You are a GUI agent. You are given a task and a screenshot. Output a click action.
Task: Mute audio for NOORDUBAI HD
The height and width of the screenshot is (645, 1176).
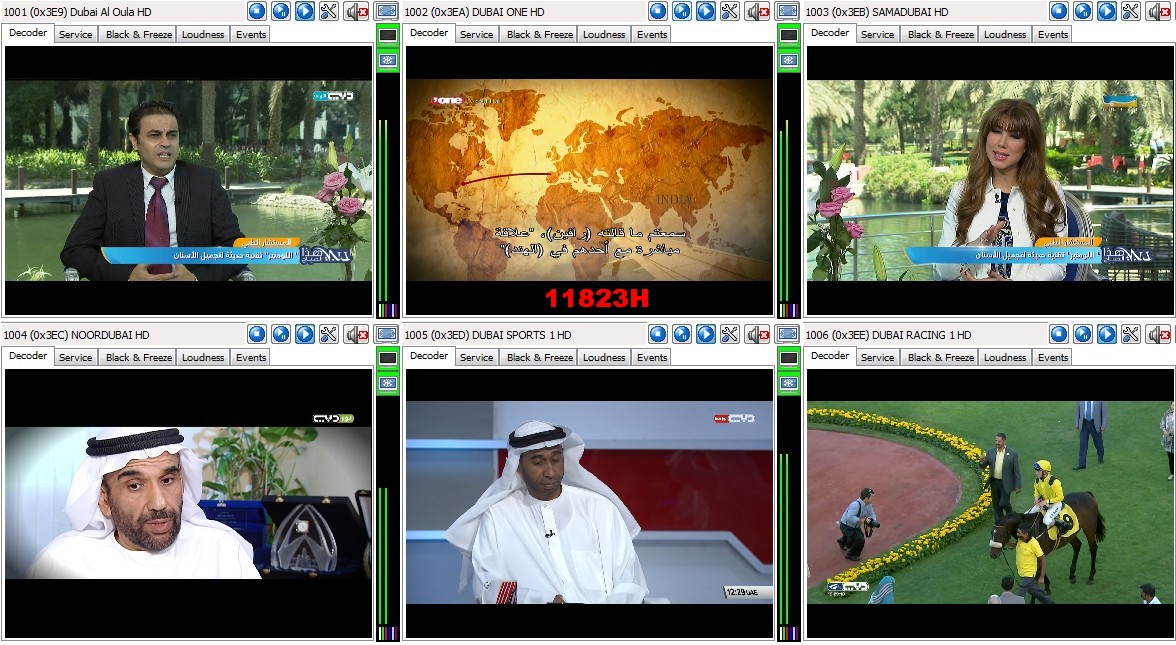click(356, 334)
